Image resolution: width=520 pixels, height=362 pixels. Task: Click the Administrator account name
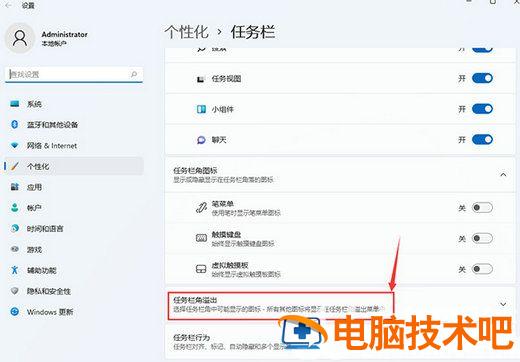coord(64,34)
